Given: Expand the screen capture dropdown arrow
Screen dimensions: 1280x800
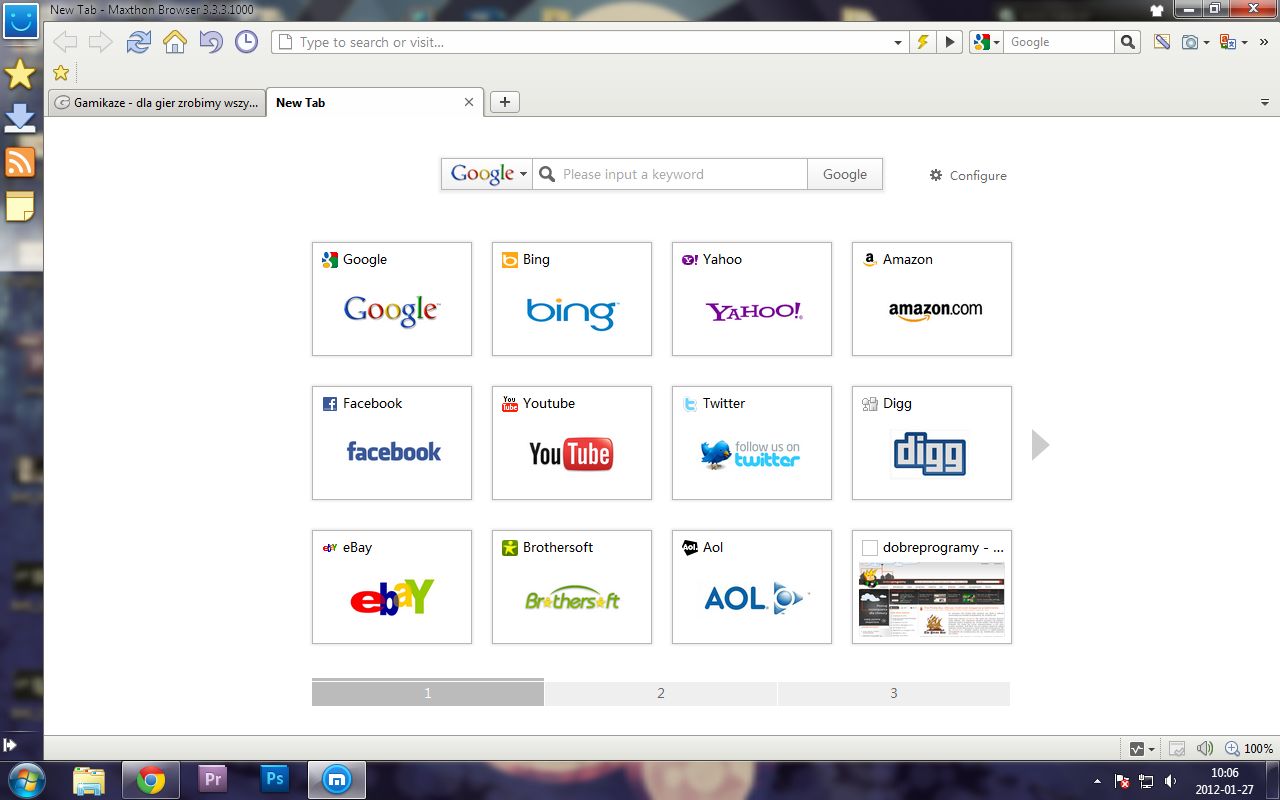Looking at the screenshot, I should click(x=1207, y=43).
